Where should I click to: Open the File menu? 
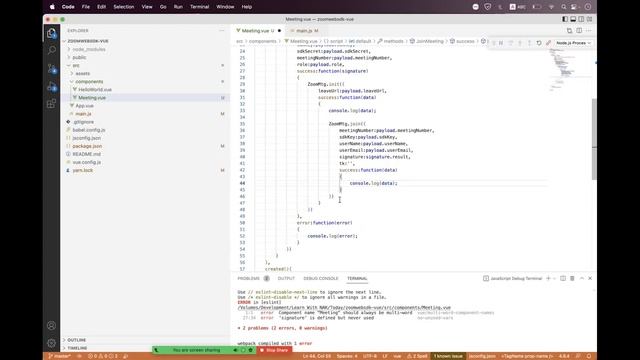tap(86, 7)
